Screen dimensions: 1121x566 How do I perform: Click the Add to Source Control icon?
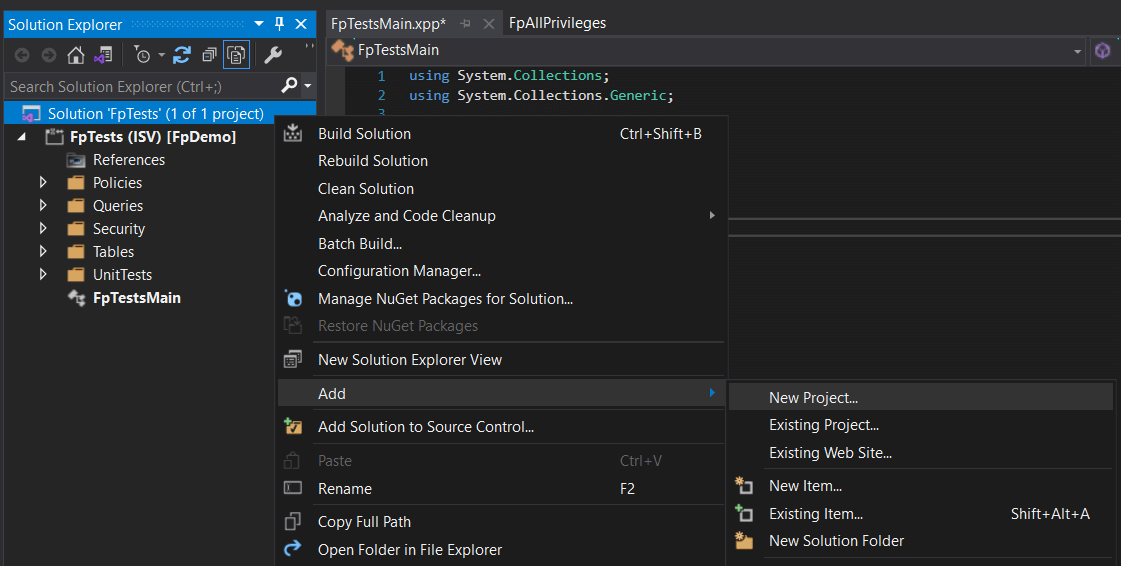293,426
